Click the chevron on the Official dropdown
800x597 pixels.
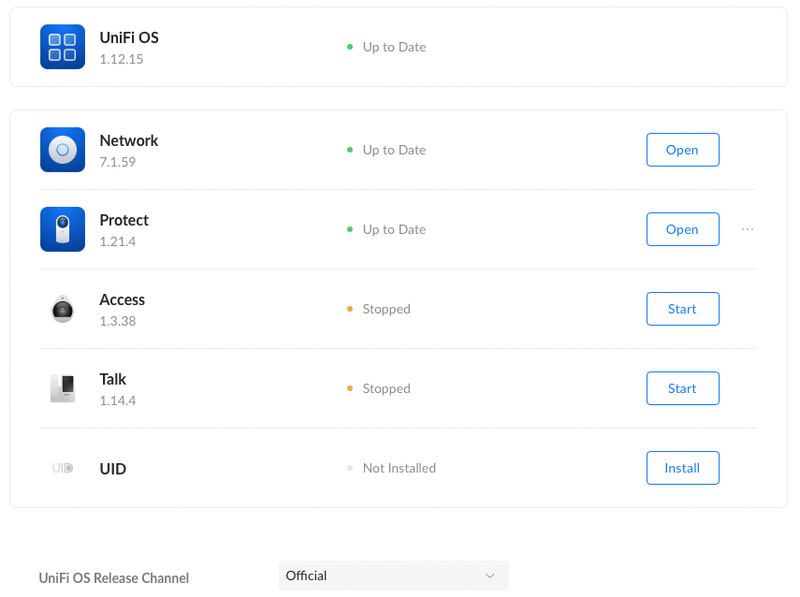pyautogui.click(x=490, y=576)
